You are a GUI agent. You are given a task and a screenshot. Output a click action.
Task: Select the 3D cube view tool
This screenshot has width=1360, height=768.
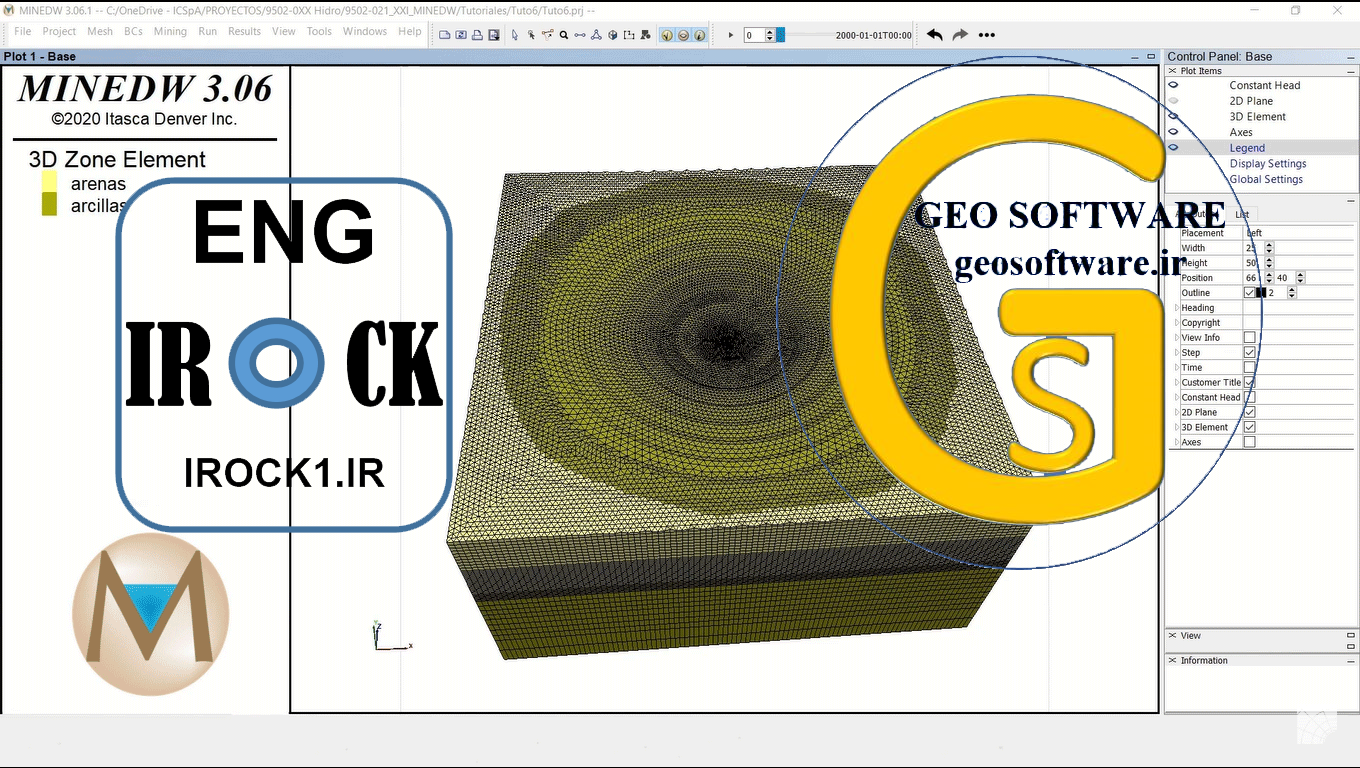[612, 34]
